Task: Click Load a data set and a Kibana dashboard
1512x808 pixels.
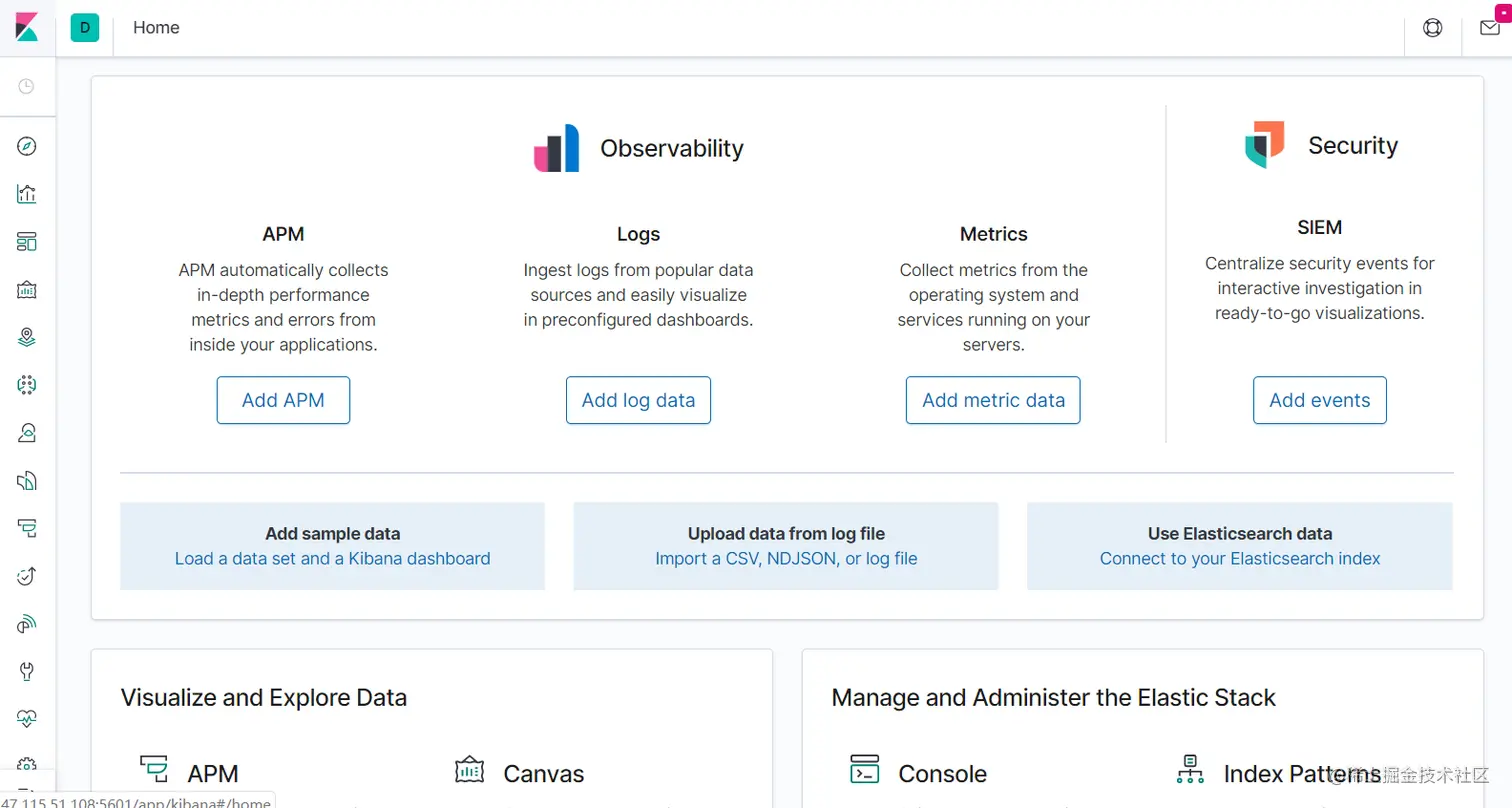Action: coord(332,559)
